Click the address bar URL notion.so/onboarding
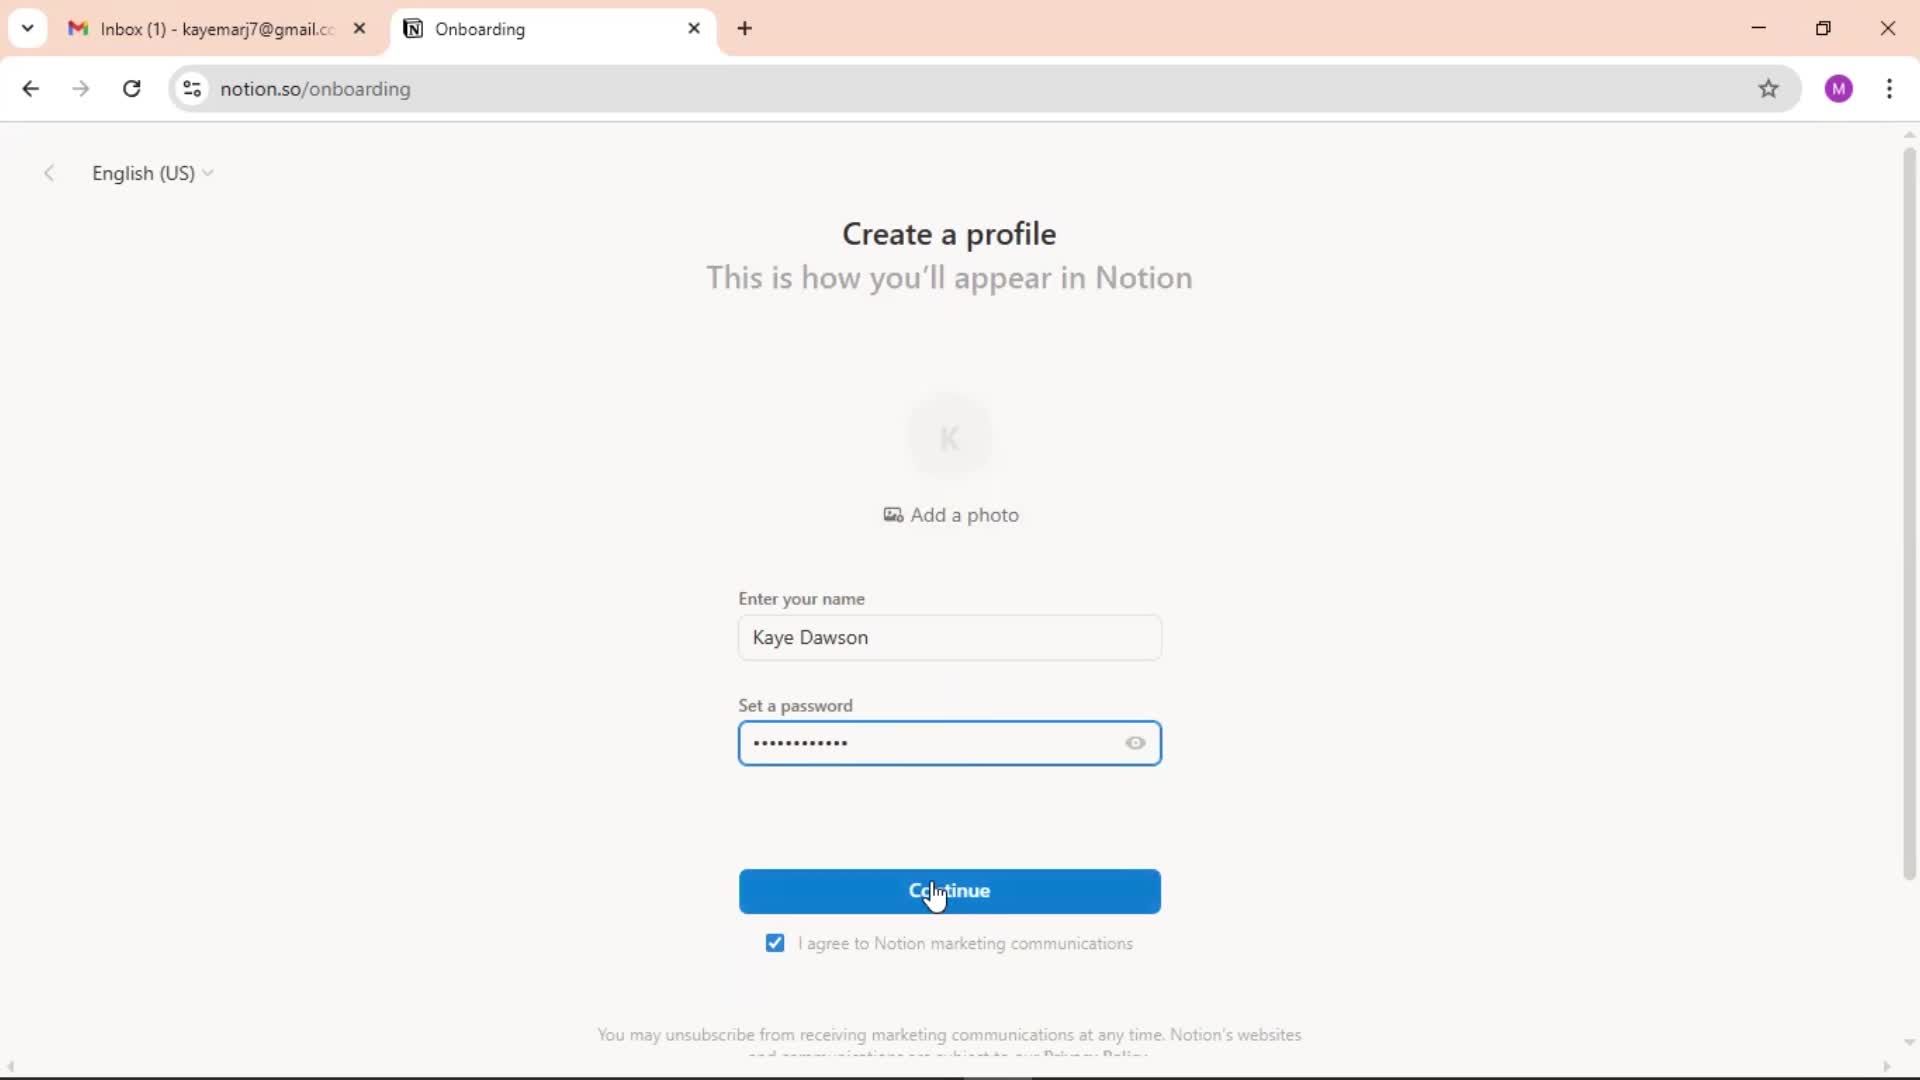This screenshot has width=1920, height=1080. (x=316, y=89)
